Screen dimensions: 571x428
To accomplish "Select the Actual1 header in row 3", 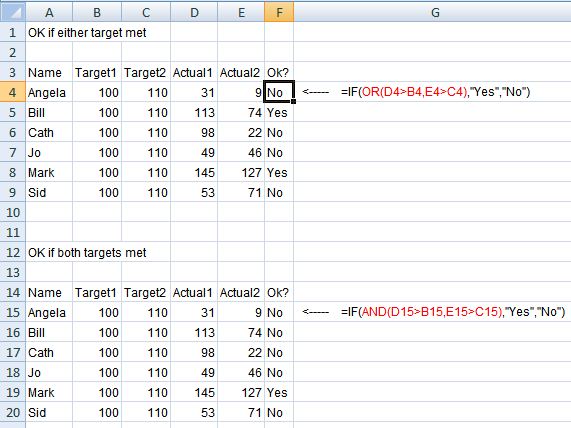I will click(x=192, y=72).
